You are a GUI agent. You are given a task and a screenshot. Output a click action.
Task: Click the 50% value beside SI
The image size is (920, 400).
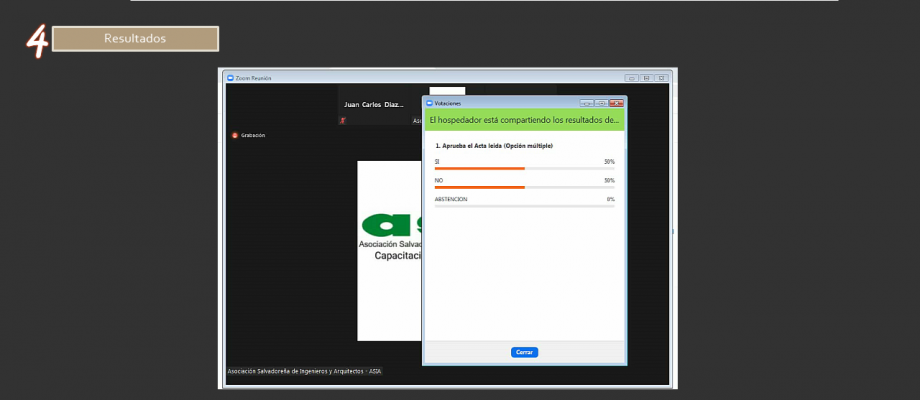point(610,161)
